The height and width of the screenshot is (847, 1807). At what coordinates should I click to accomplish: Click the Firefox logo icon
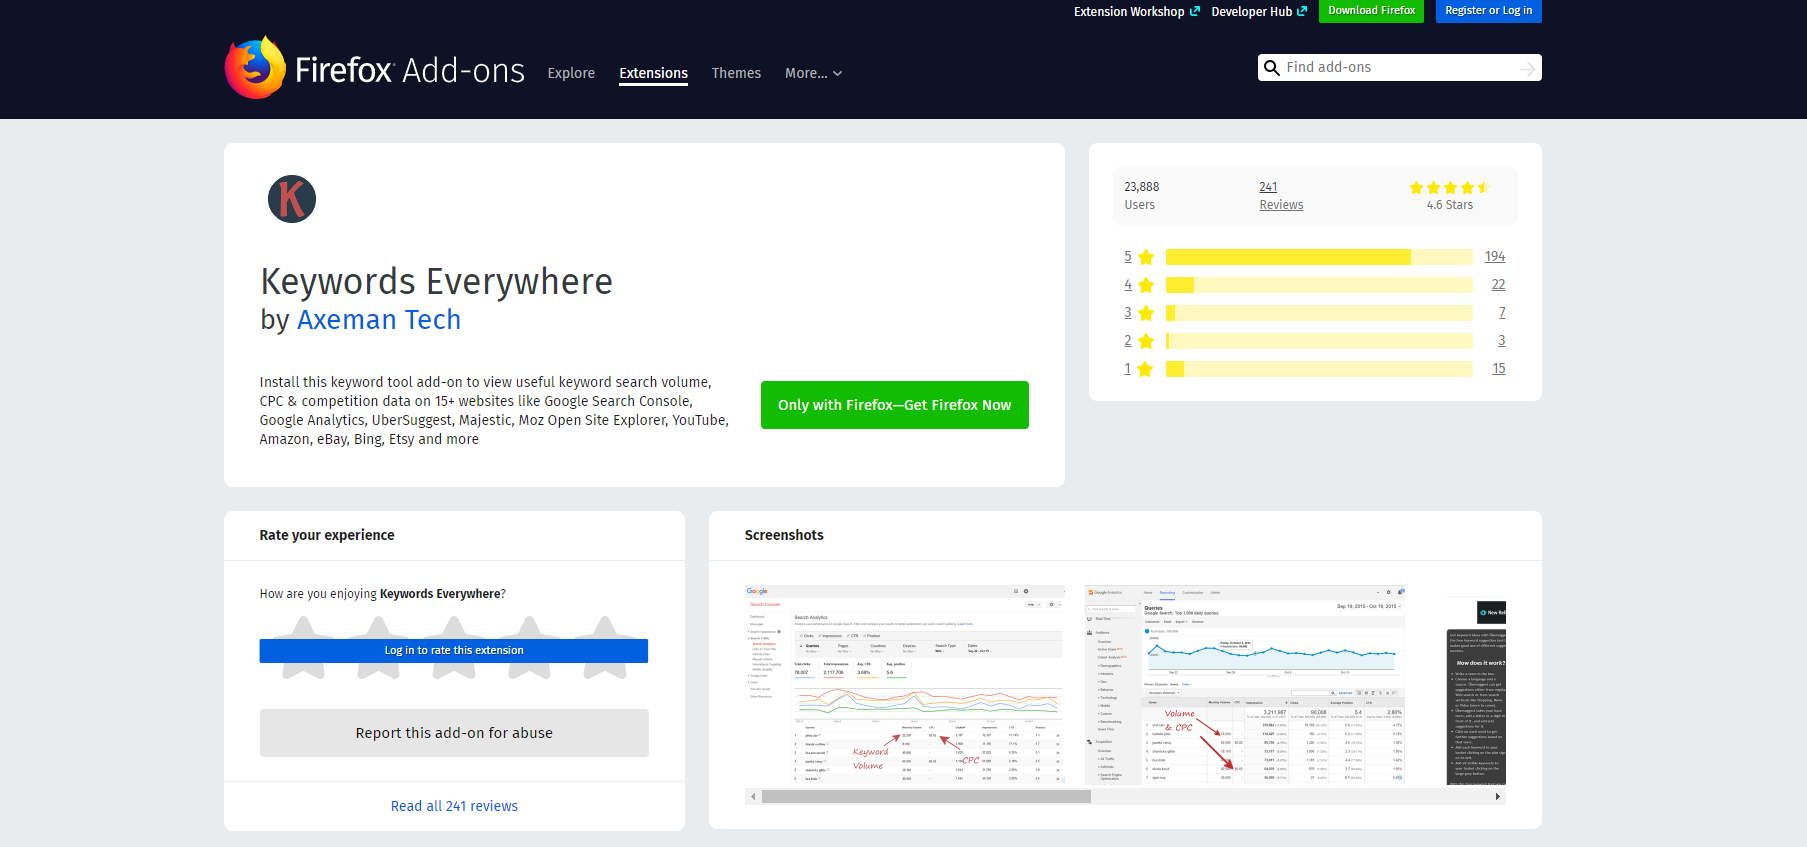[x=255, y=68]
